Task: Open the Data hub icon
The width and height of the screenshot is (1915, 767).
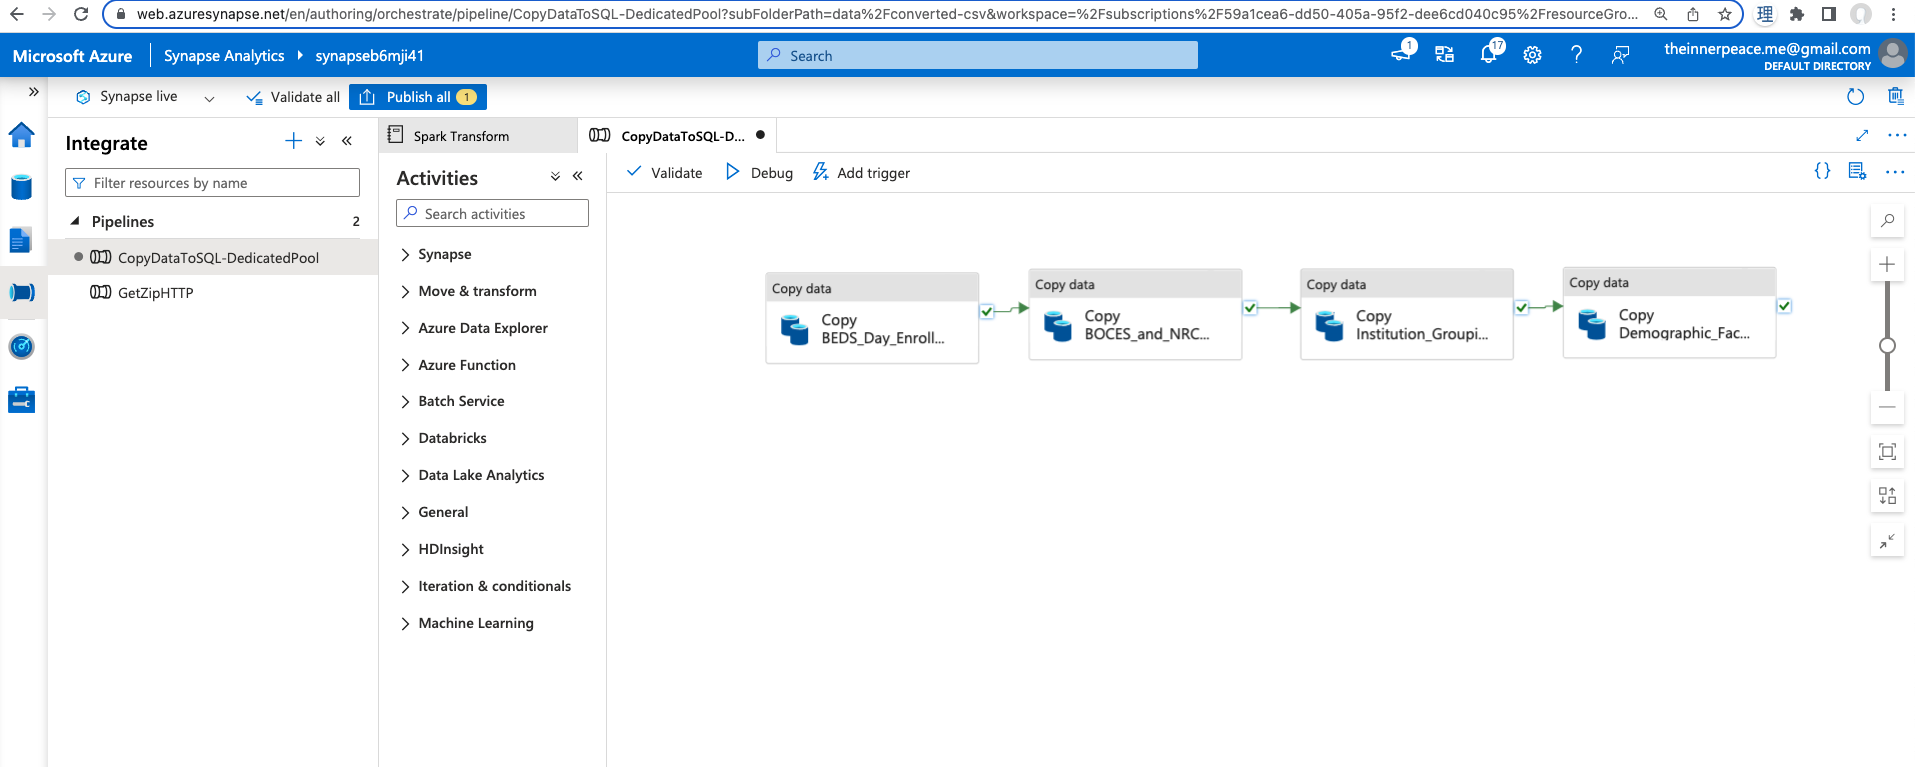Action: click(x=21, y=187)
